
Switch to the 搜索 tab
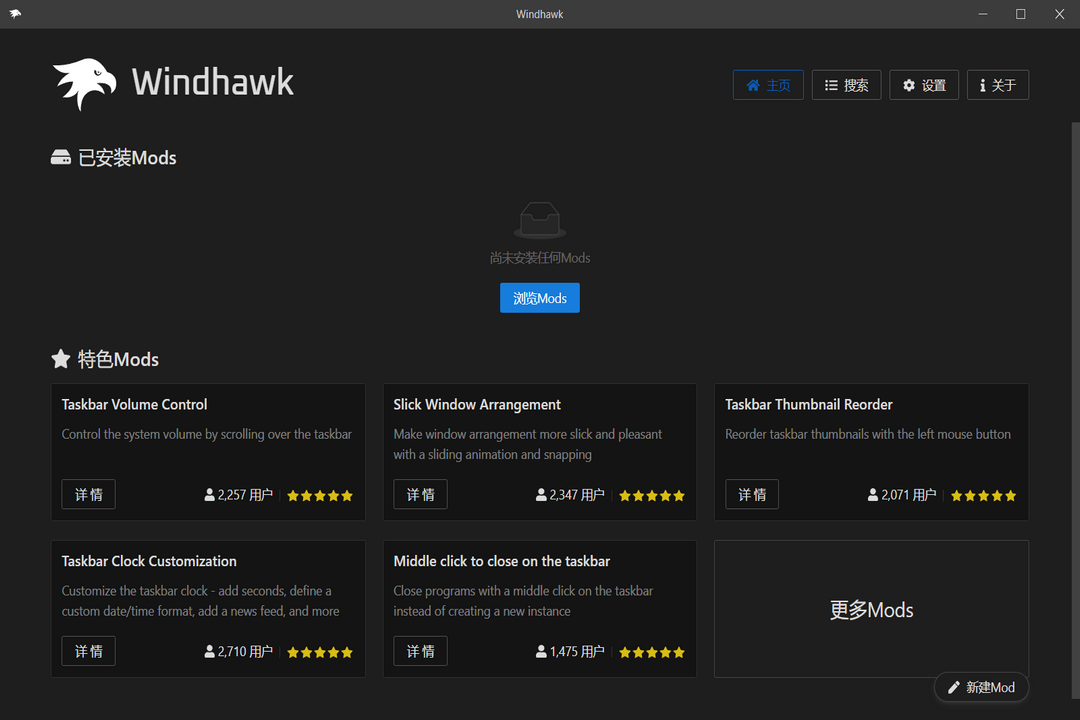[846, 85]
